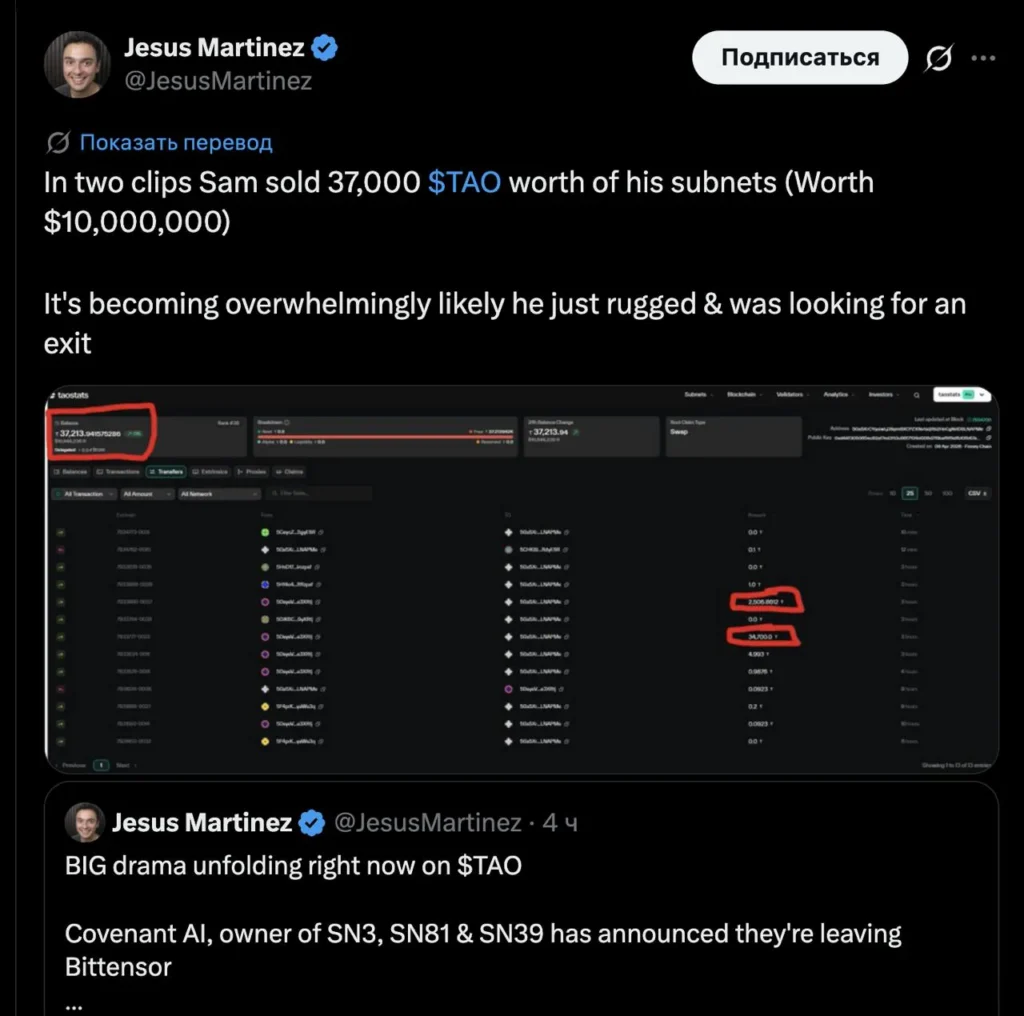The width and height of the screenshot is (1024, 1016).
Task: Click Jesus Martinez's profile avatar at top
Action: point(76,64)
